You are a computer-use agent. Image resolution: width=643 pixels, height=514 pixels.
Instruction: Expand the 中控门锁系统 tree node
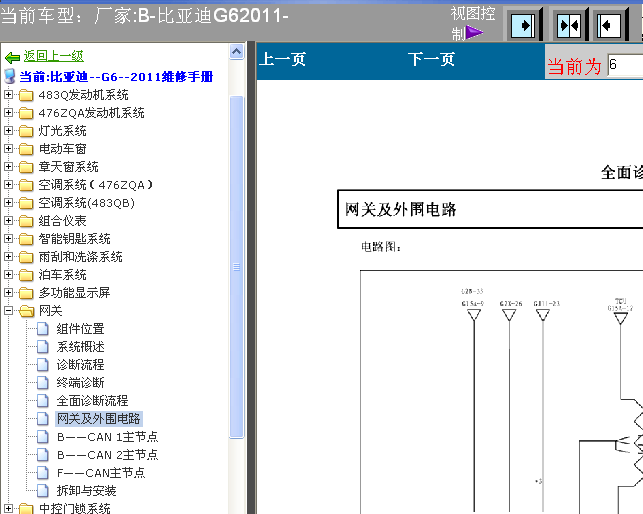pos(8,508)
